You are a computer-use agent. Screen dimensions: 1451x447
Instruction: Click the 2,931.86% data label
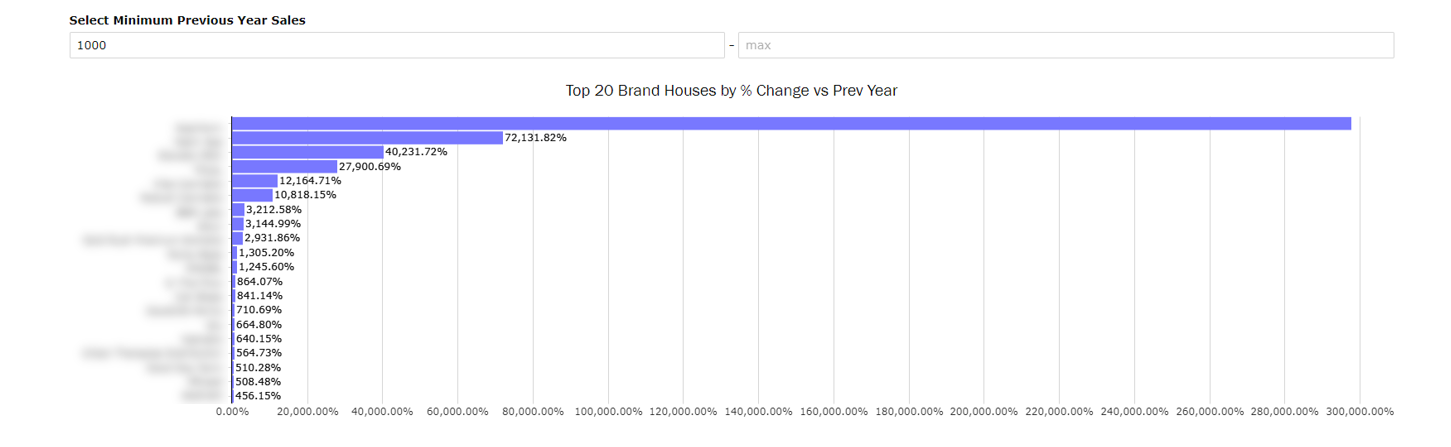pos(272,238)
